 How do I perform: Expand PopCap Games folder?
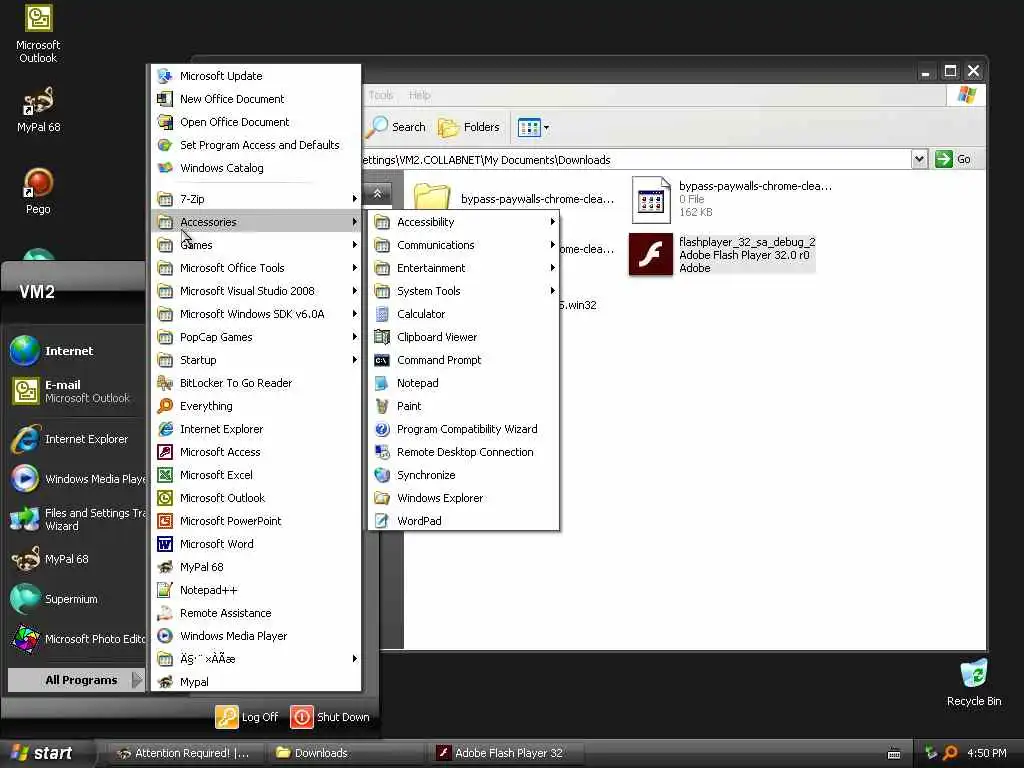pos(256,337)
